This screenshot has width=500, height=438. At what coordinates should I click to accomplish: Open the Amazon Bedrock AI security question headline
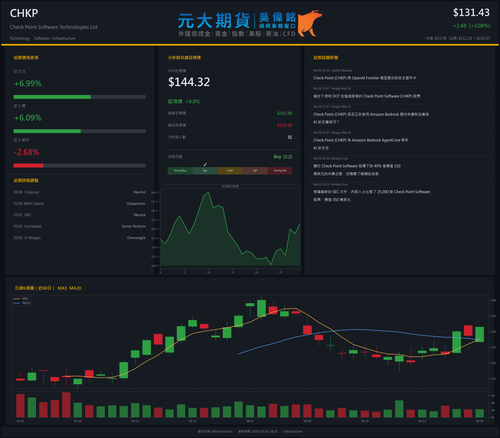371,118
